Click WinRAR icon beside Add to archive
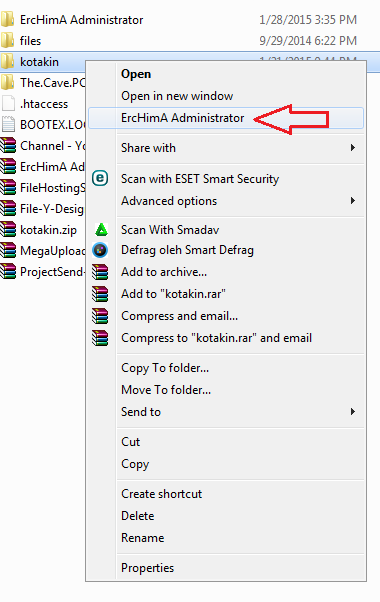The image size is (380, 602). click(100, 272)
